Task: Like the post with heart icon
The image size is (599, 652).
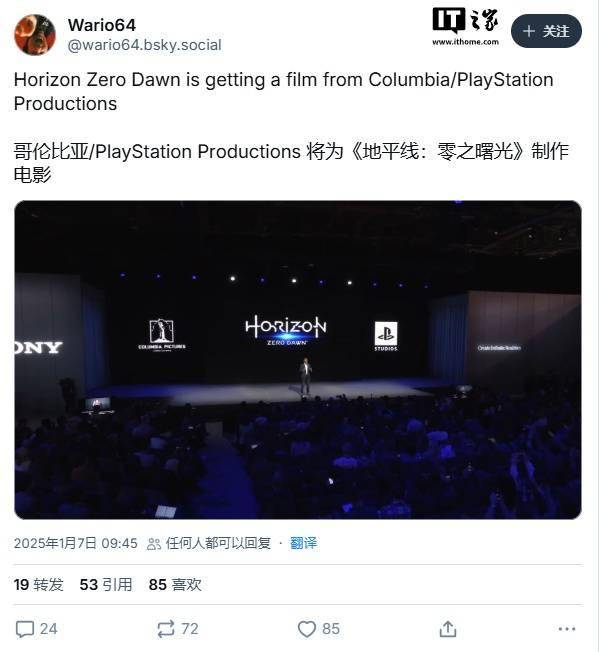Action: 307,629
